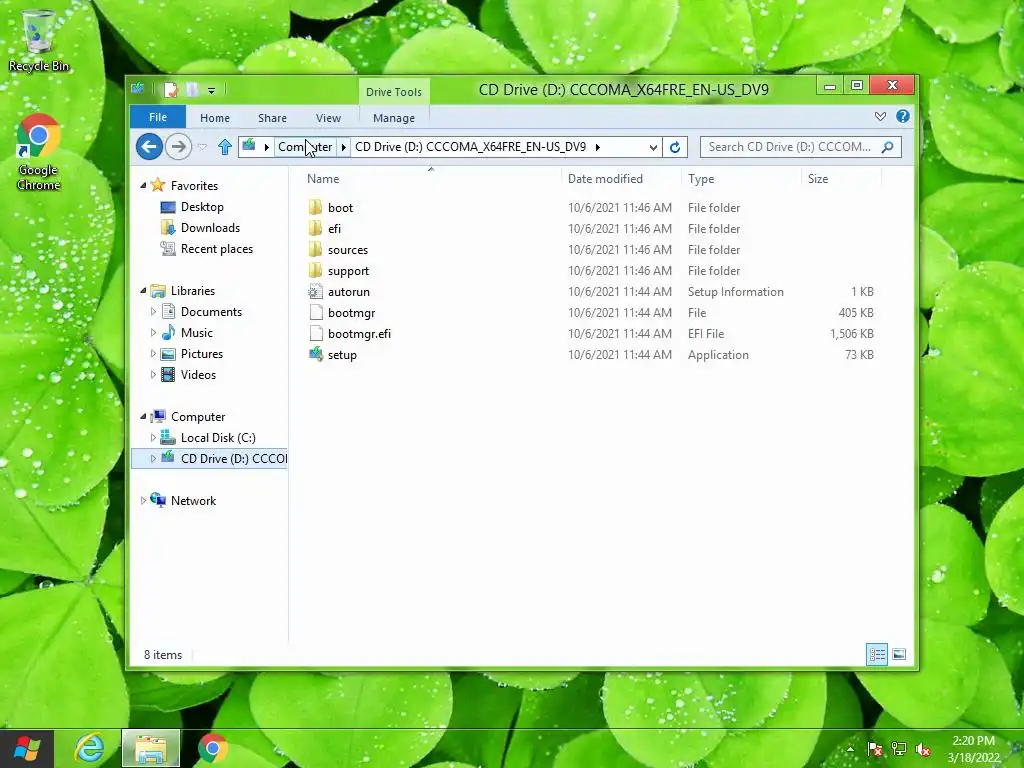This screenshot has height=768, width=1024.
Task: Launch Chrome from the taskbar
Action: (212, 748)
